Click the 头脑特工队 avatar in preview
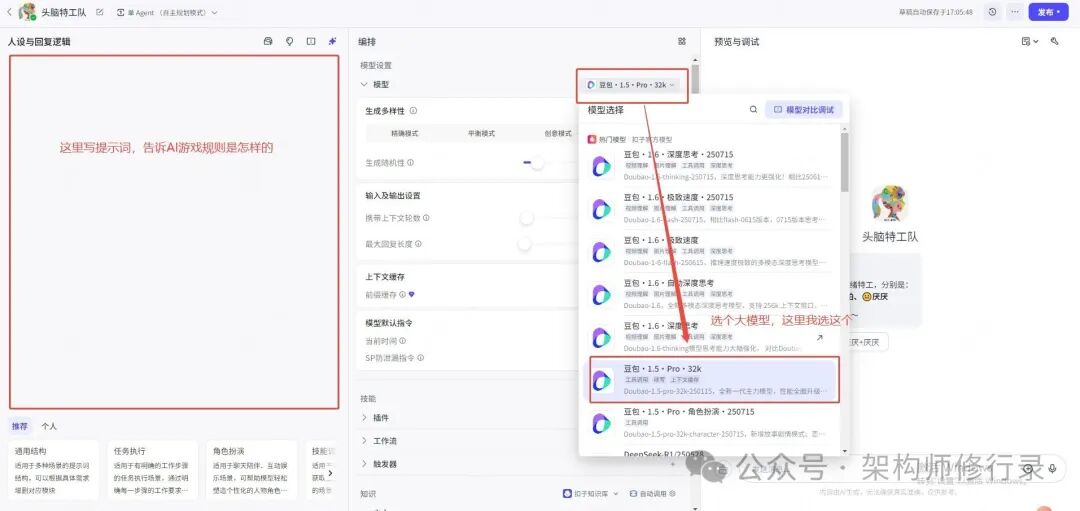1080x511 pixels. click(x=890, y=204)
